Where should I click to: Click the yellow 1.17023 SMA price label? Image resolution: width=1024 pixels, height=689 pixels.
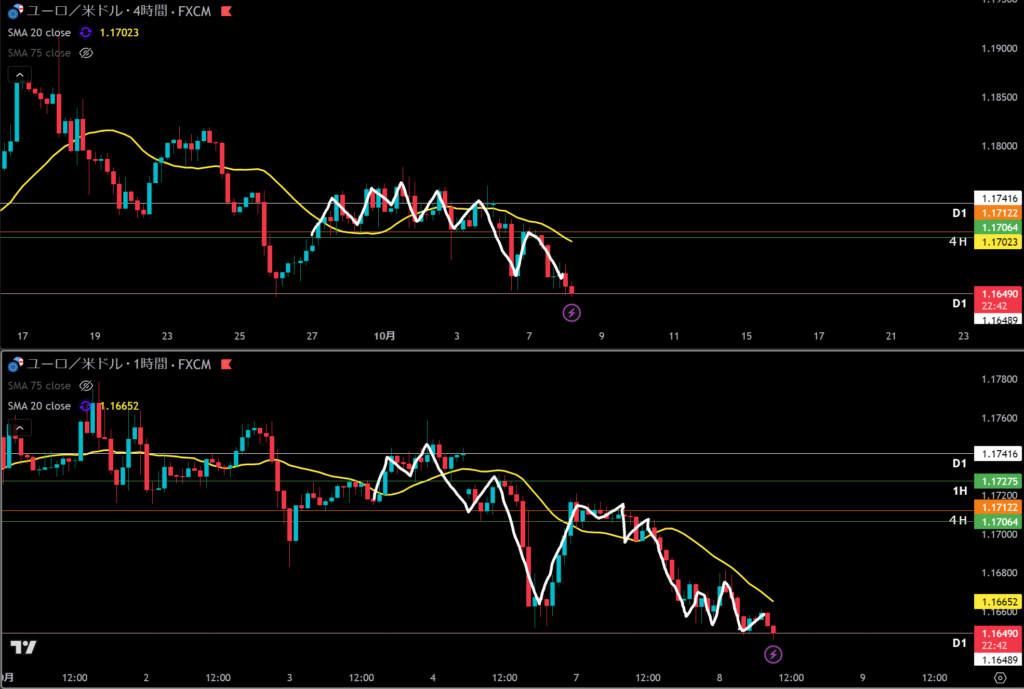pos(997,243)
